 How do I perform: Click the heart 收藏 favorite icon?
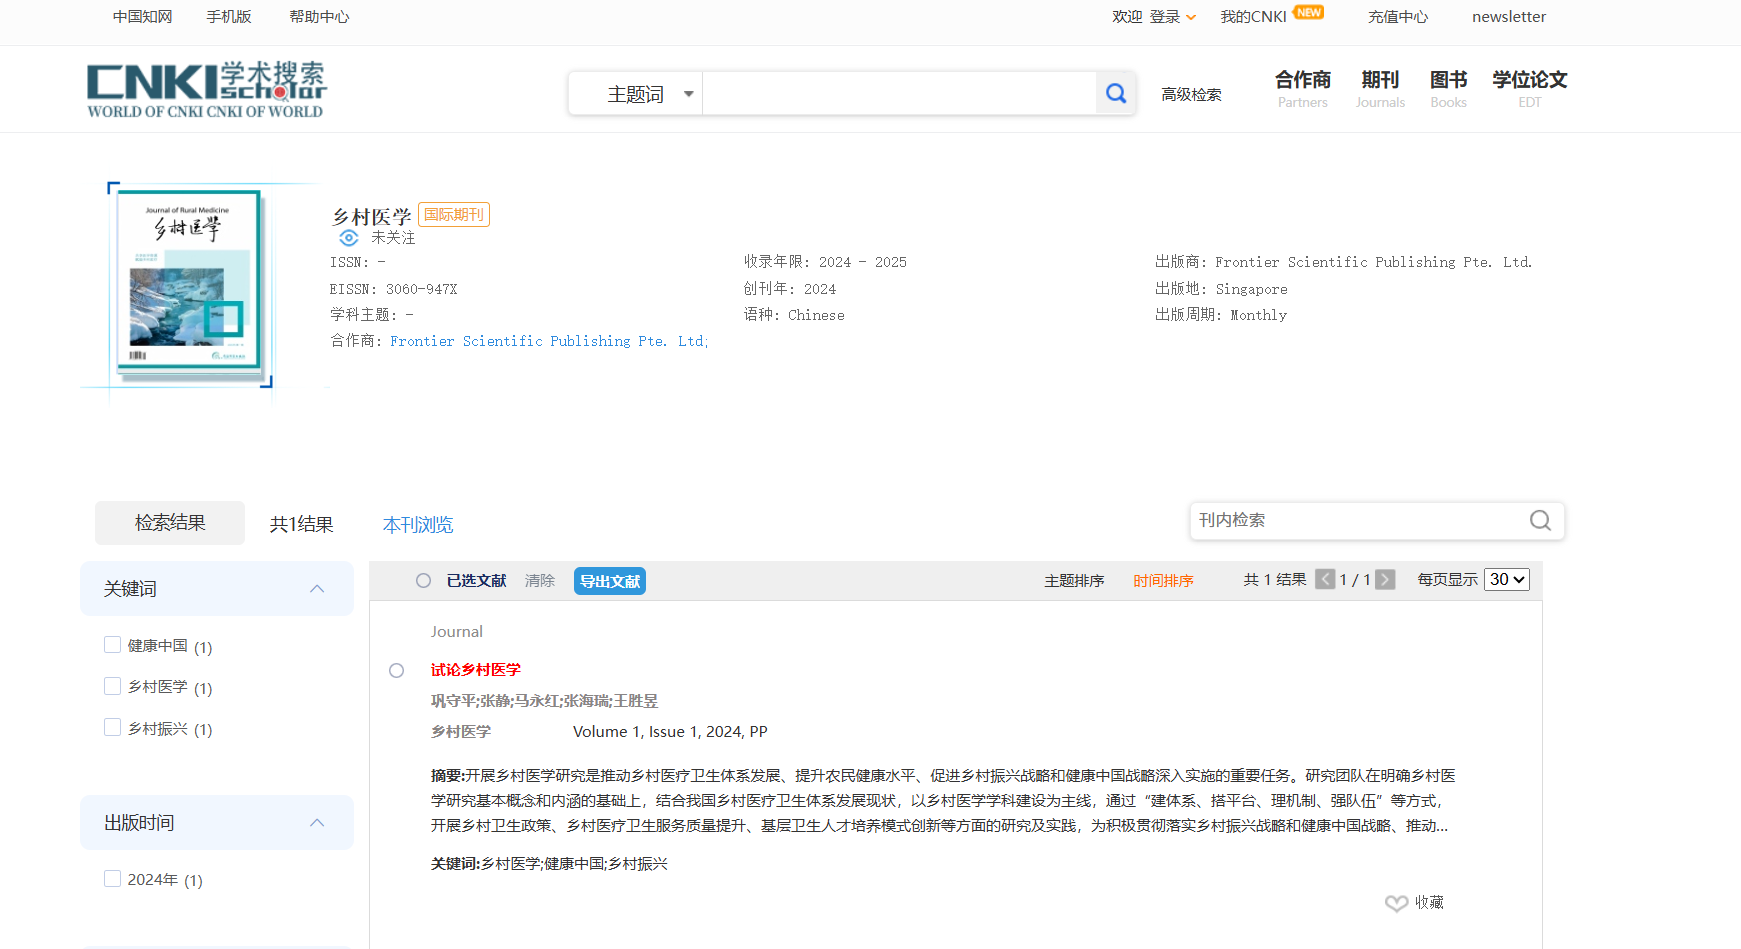tap(1396, 903)
